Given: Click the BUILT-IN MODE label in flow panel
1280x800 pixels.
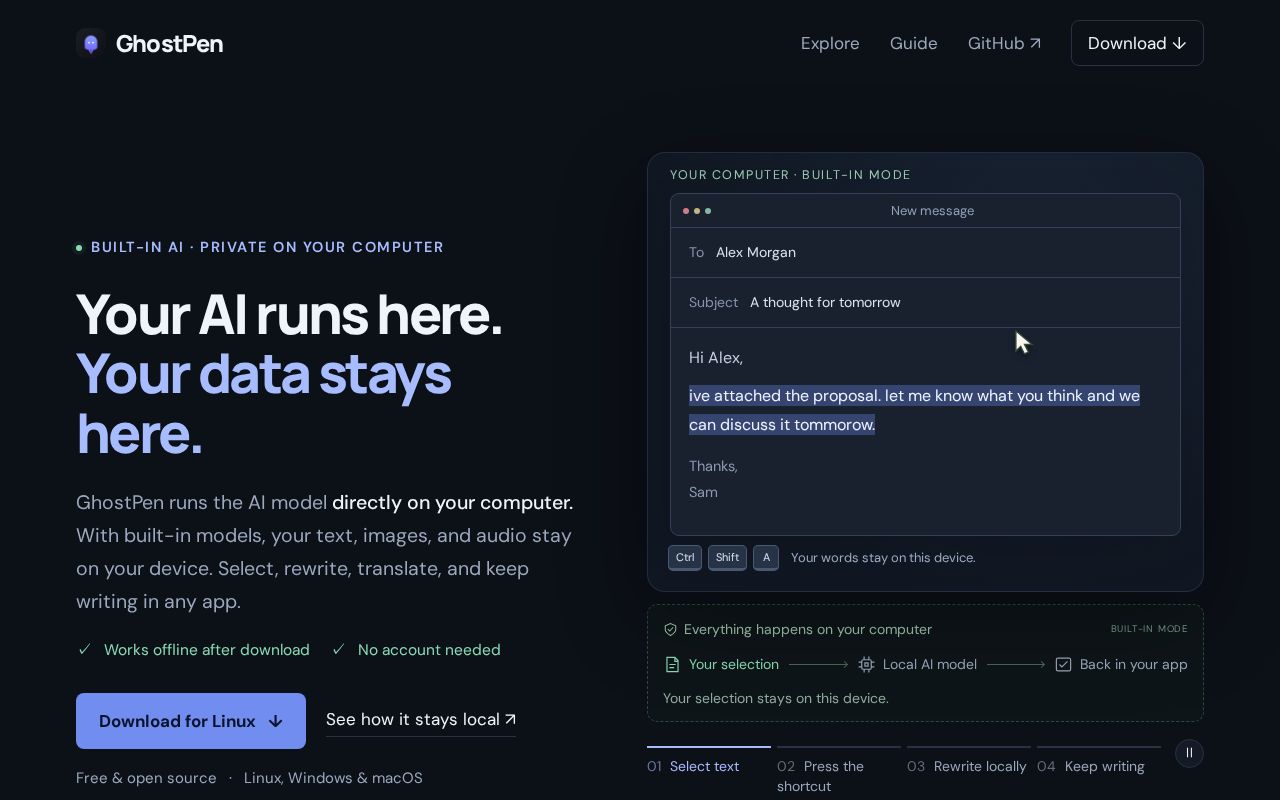Looking at the screenshot, I should (x=1149, y=629).
